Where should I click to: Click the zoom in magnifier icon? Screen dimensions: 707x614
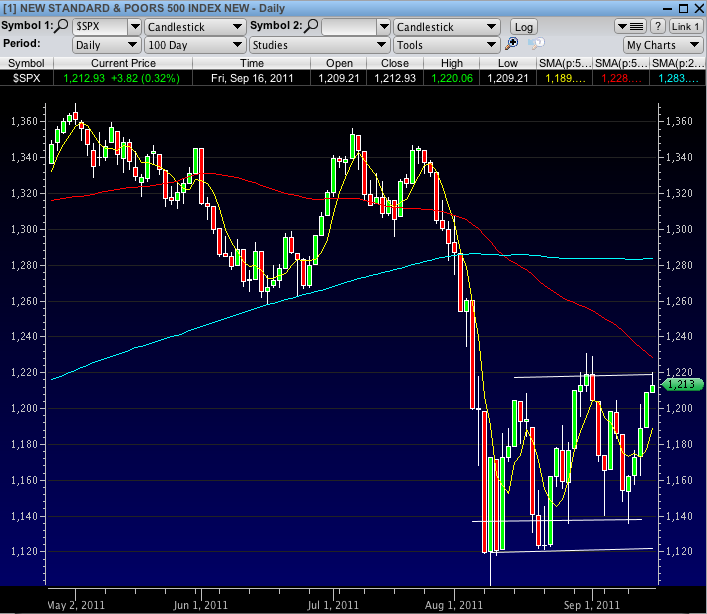click(512, 44)
